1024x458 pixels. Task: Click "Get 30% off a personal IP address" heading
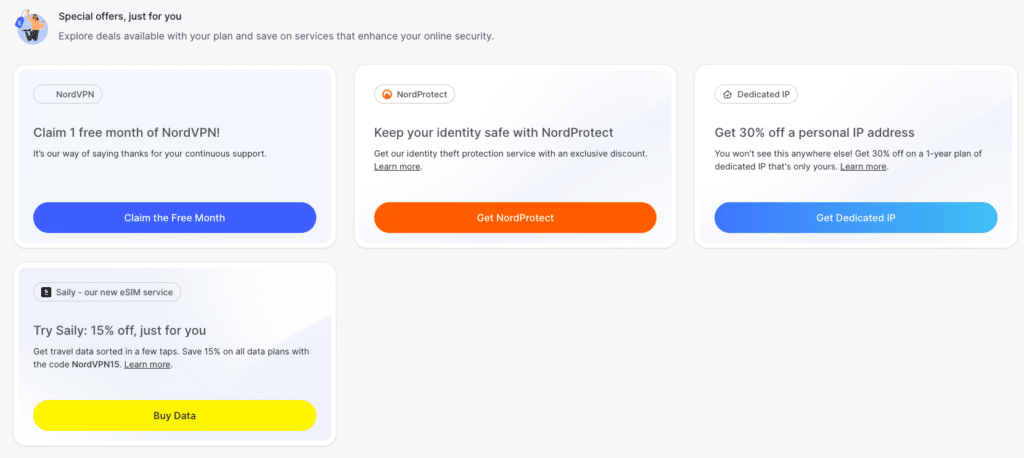coord(814,132)
